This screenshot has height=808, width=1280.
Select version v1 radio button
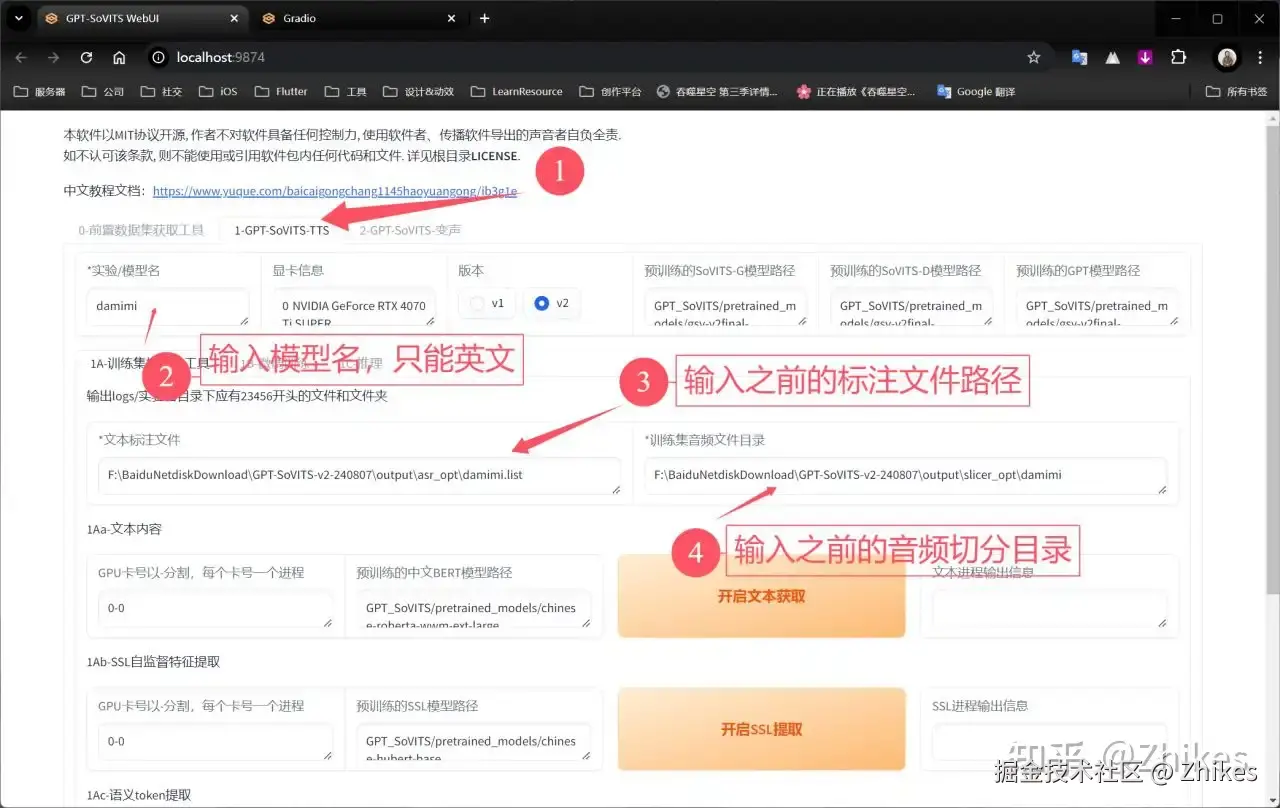coord(487,303)
